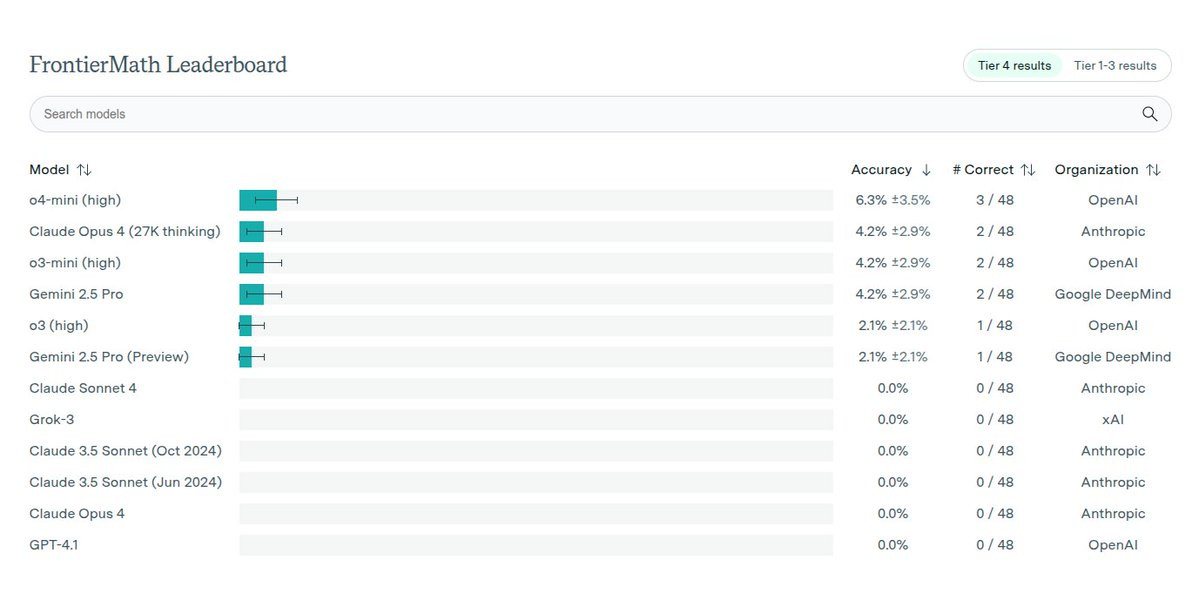Select o3 (high) model name
1199x607 pixels.
point(59,326)
